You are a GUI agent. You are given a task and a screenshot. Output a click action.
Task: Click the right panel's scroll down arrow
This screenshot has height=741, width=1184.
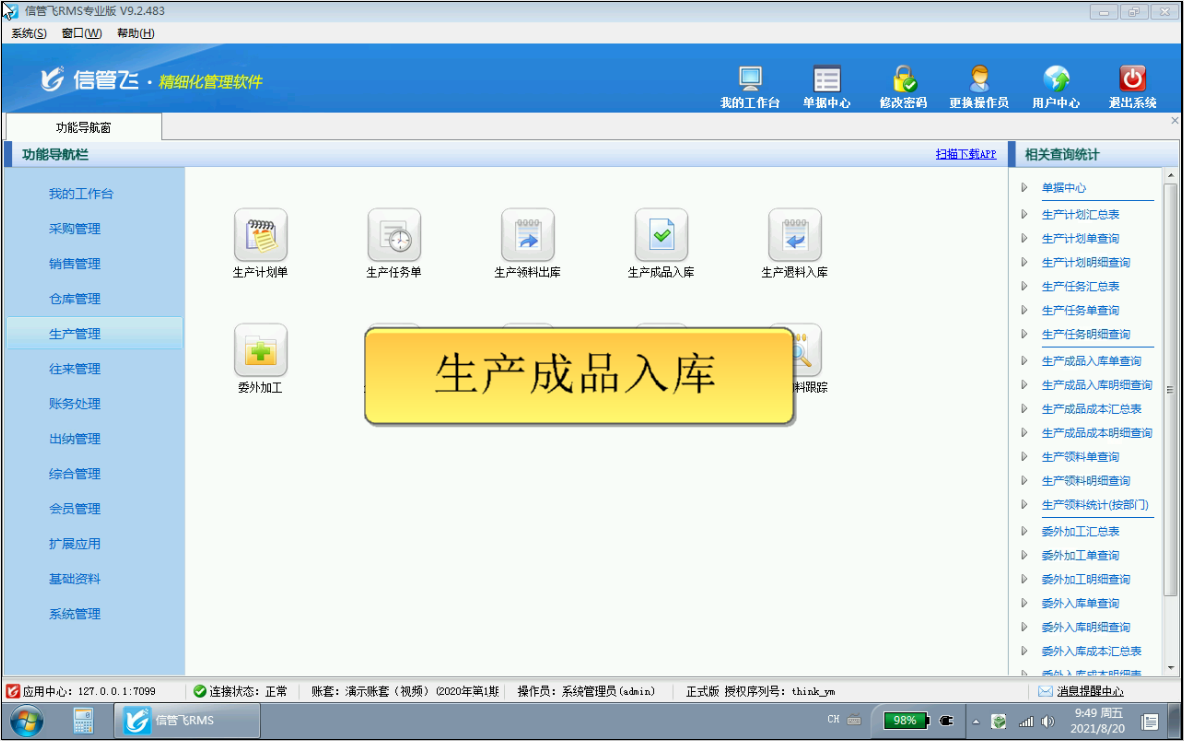pos(1170,669)
